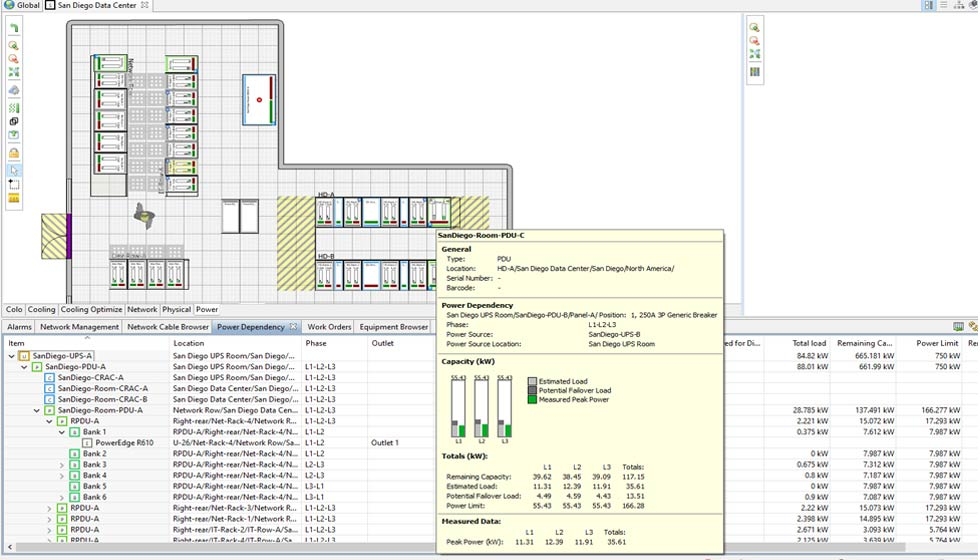Screen dimensions: 980x560
Task: Click zoom in on the floor layout toolbar
Action: [14, 46]
